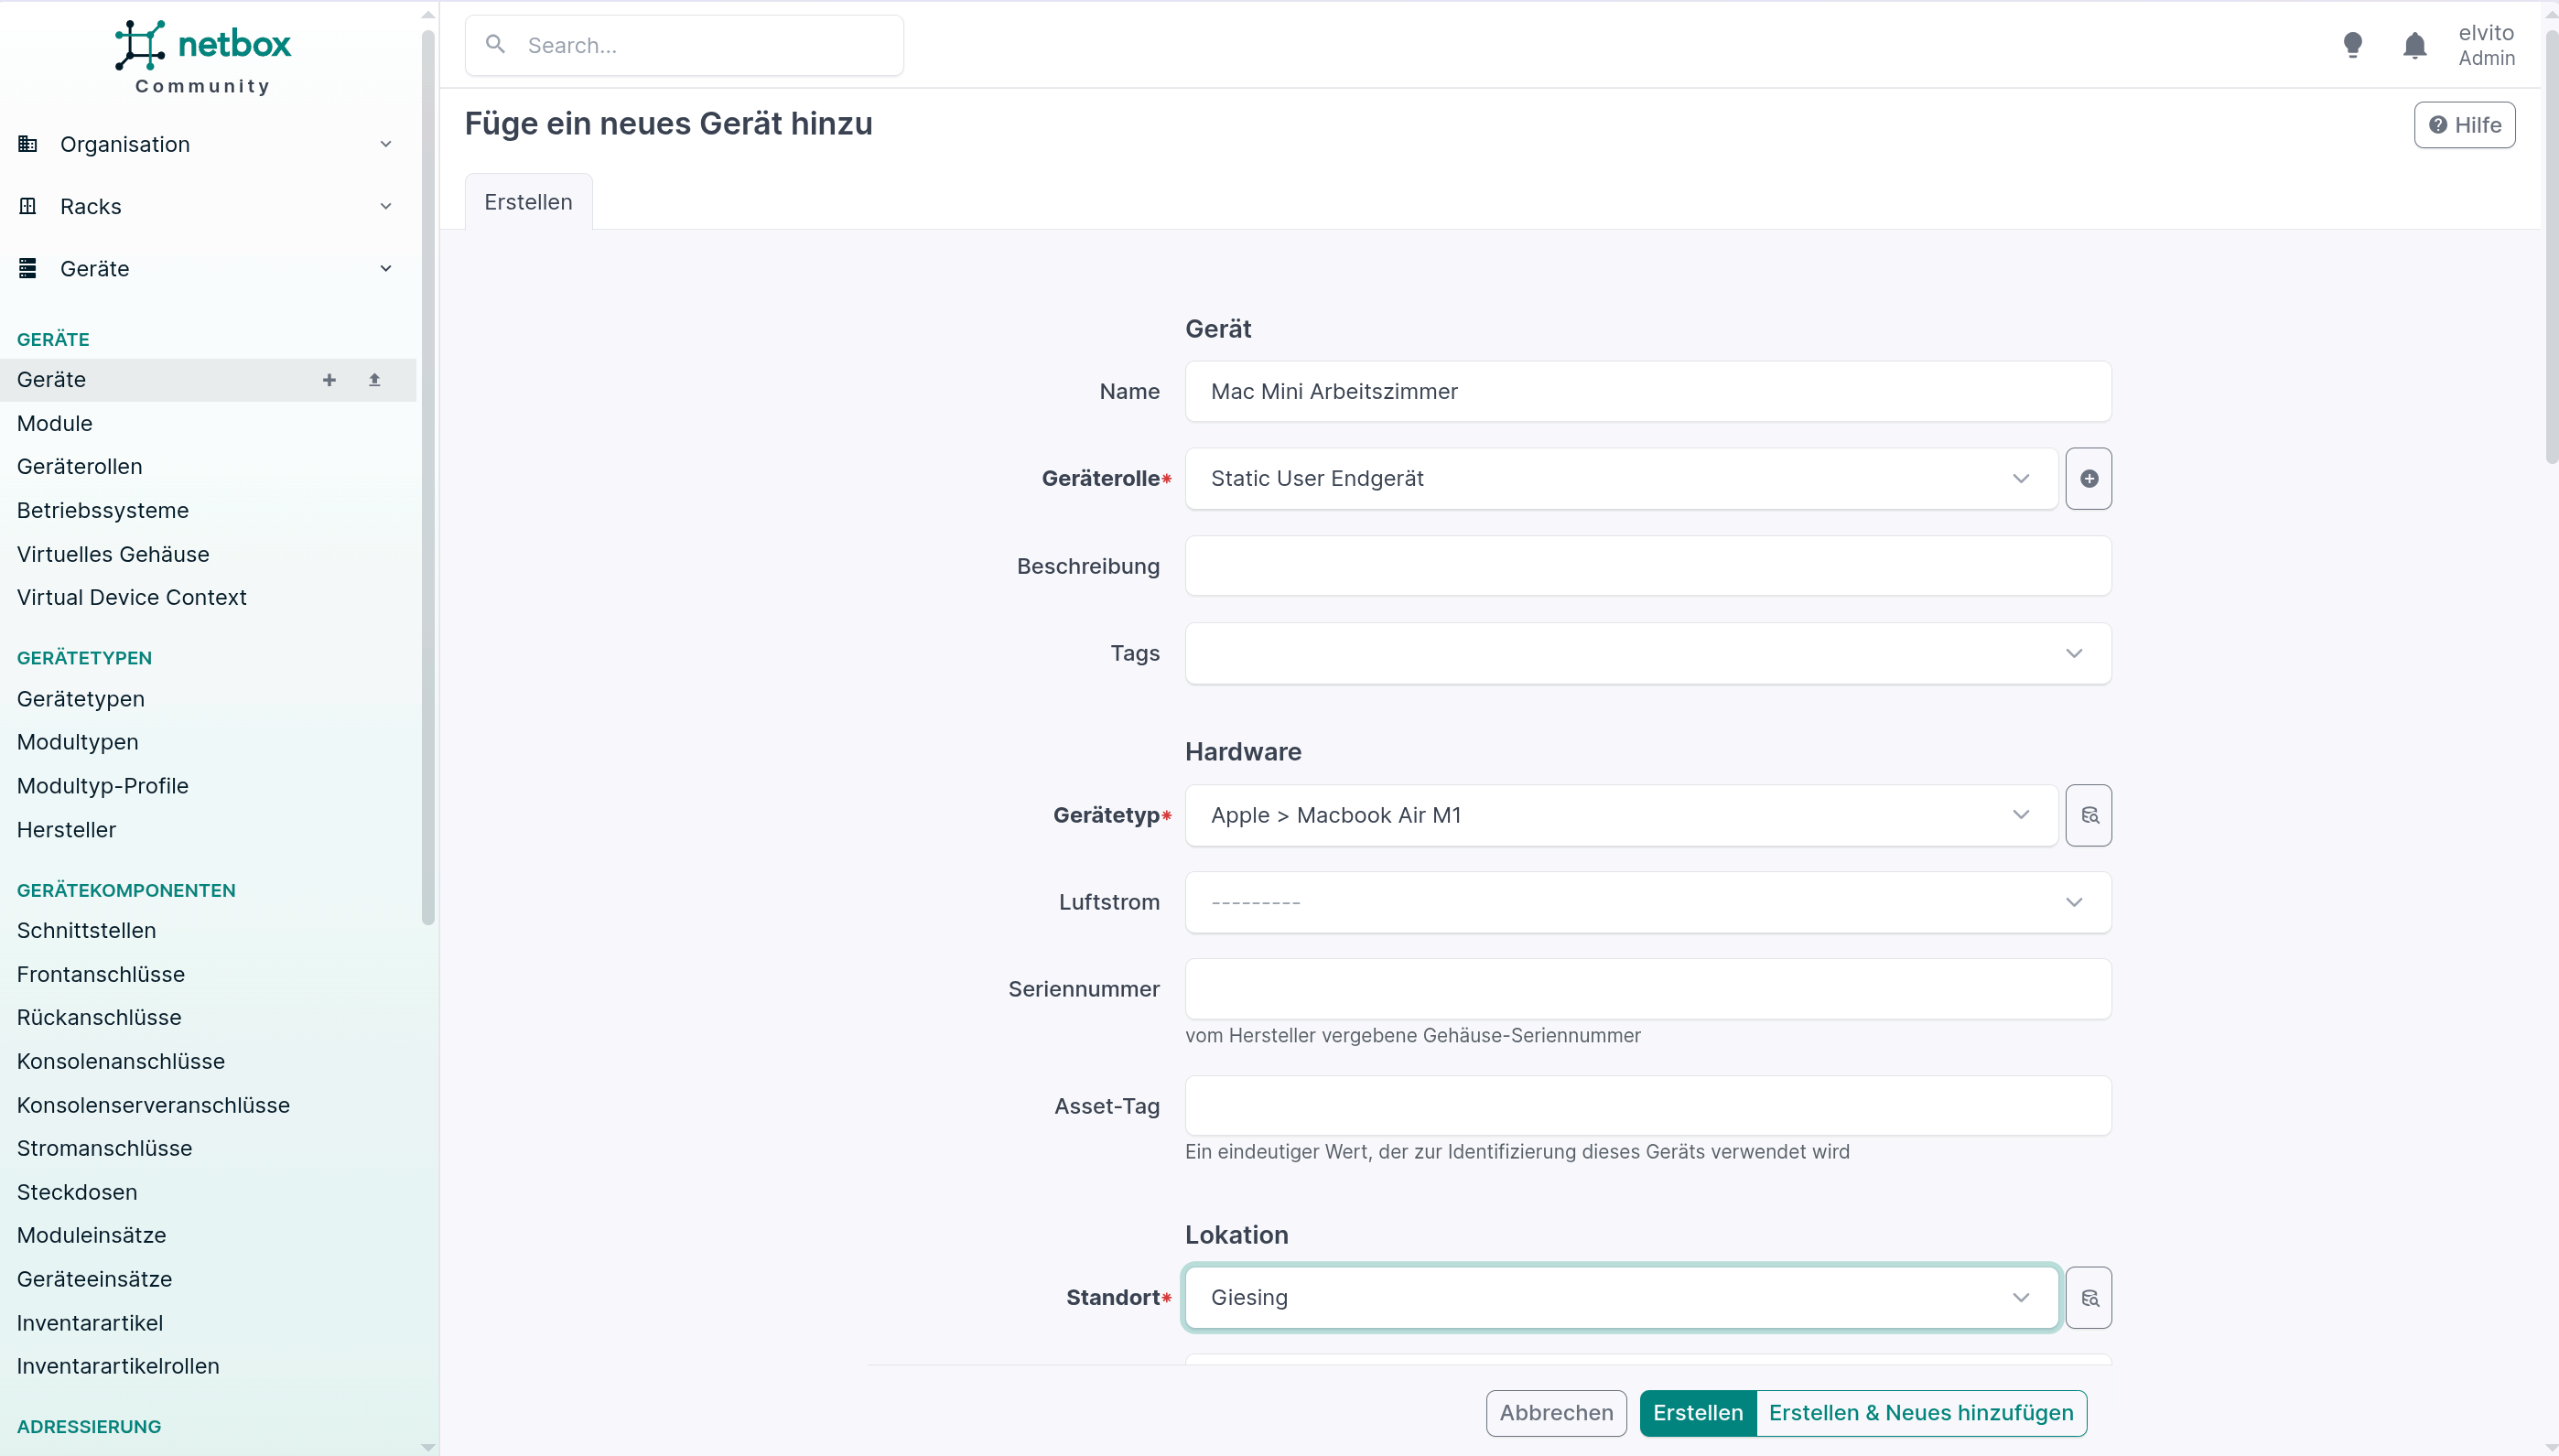The width and height of the screenshot is (2559, 1456).
Task: Focus the Search input field
Action: (x=684, y=45)
